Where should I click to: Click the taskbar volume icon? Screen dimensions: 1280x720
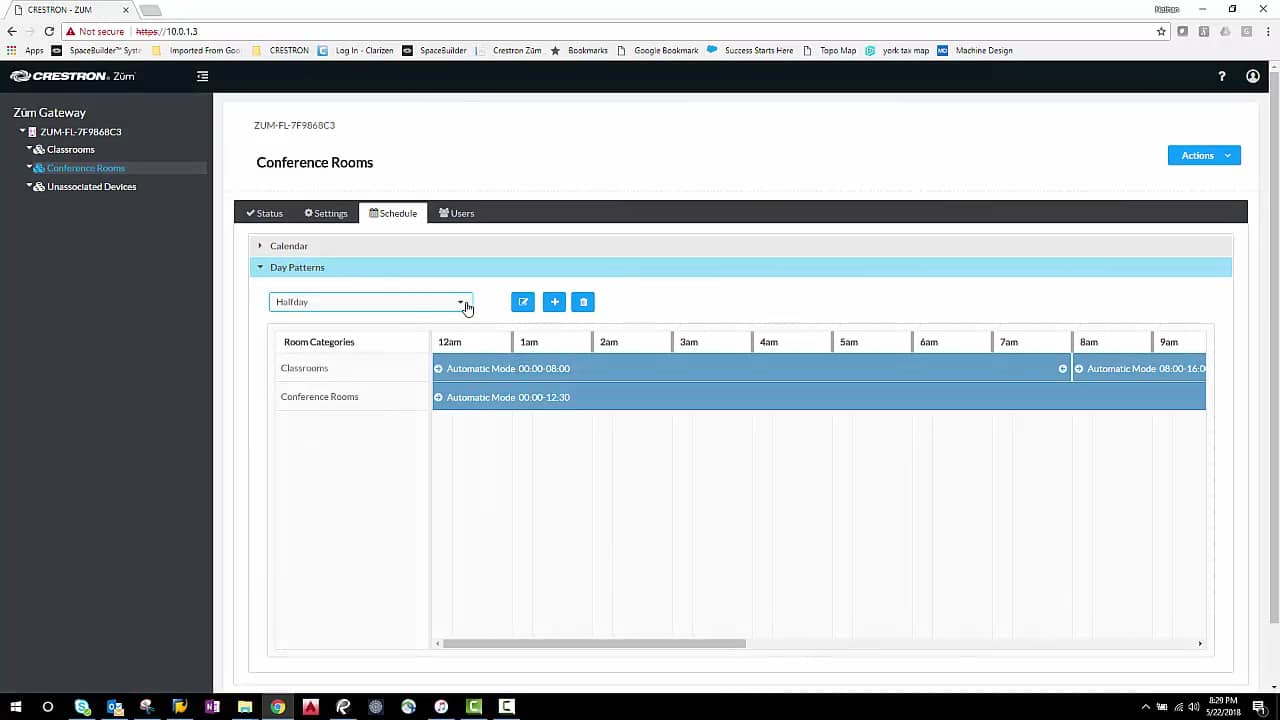point(1193,707)
